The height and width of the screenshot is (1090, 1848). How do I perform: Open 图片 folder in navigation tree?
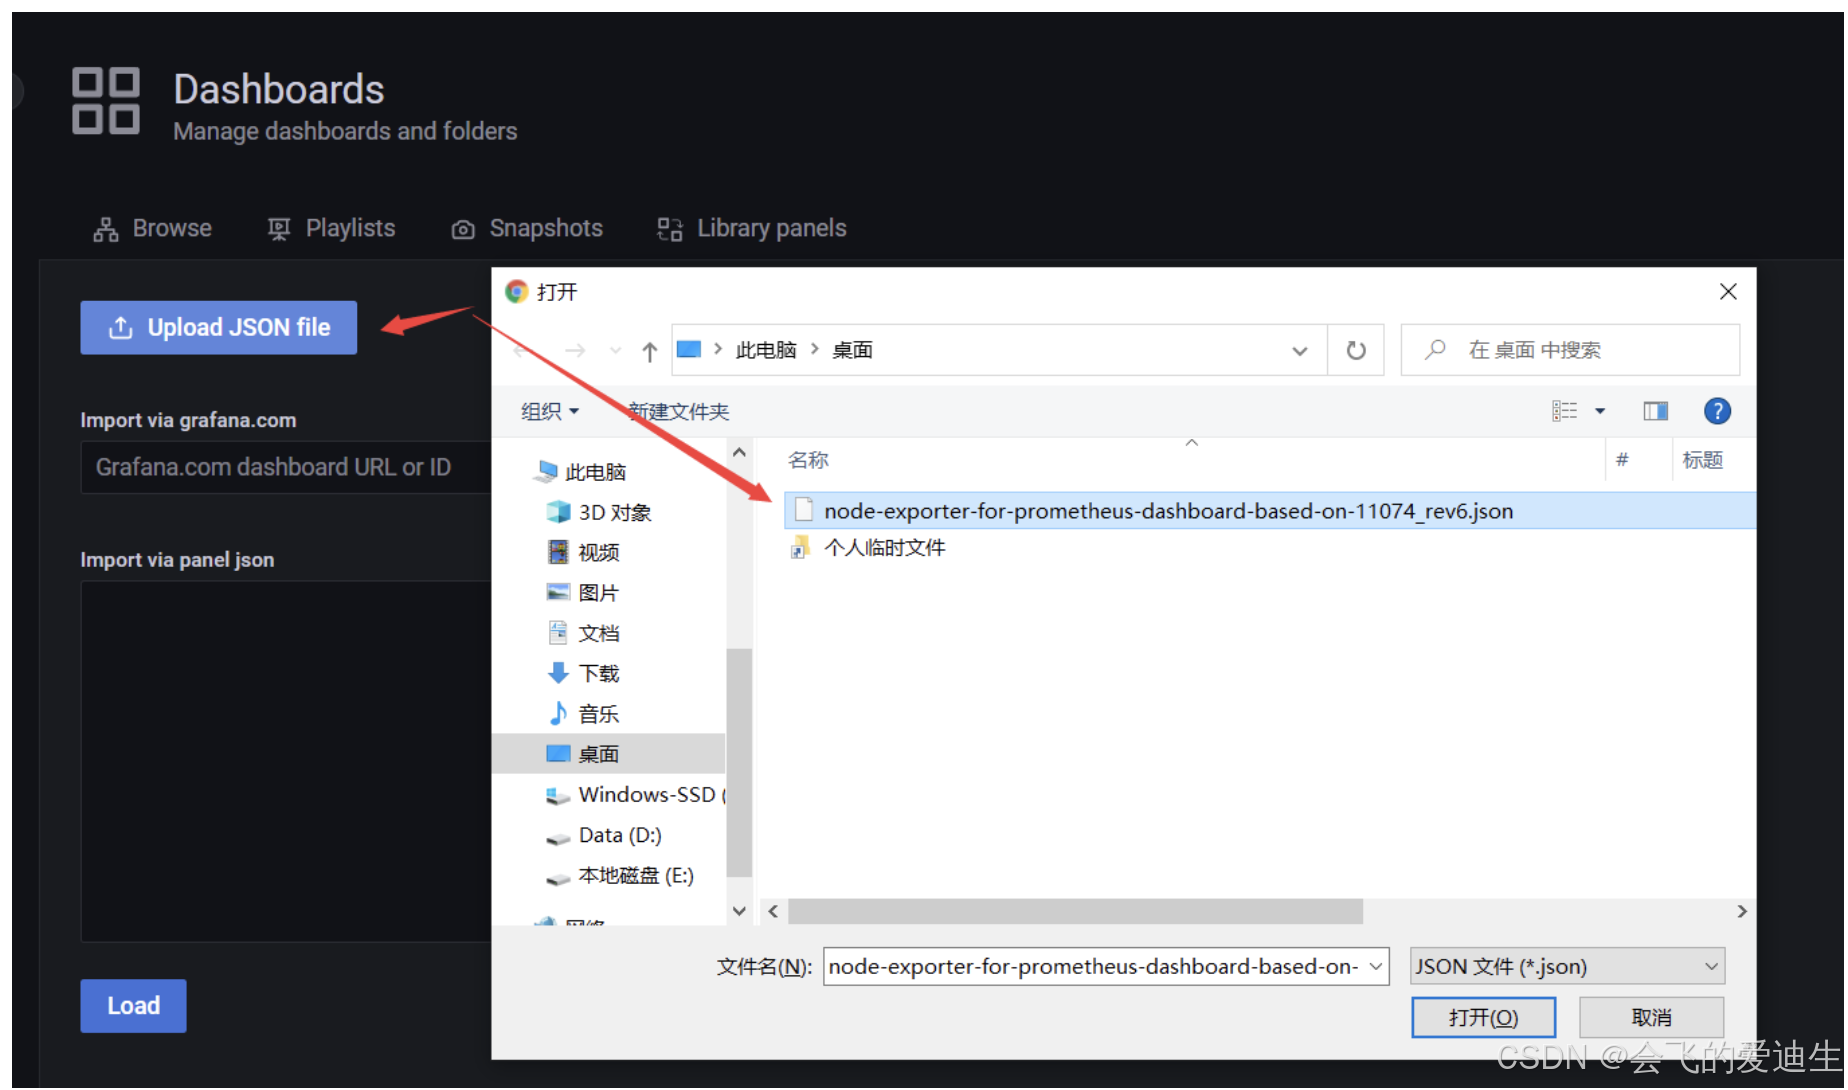tap(583, 593)
